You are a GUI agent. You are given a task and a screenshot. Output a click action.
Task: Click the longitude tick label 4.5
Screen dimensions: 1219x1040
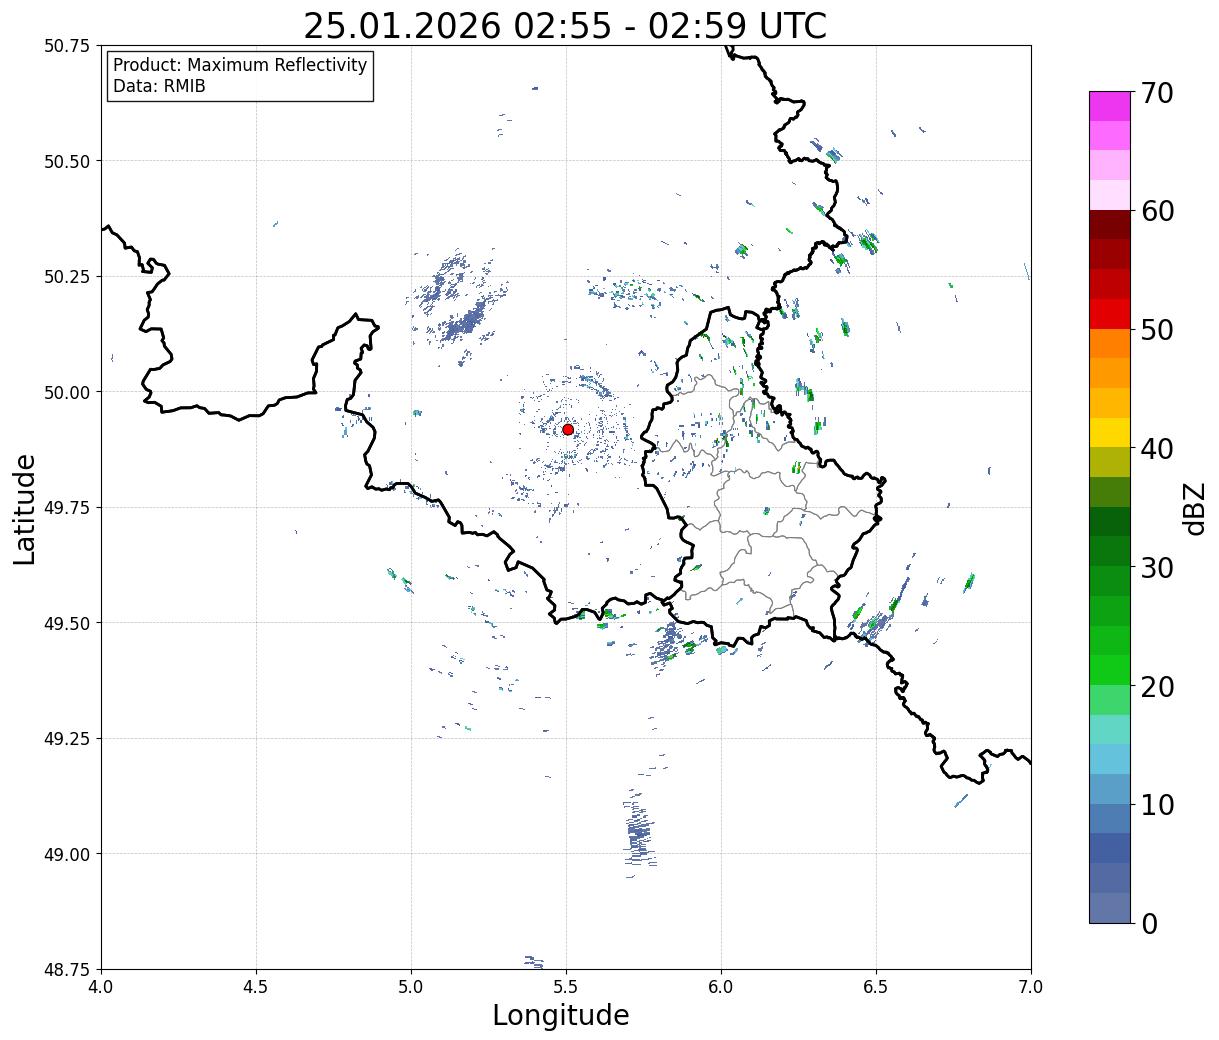point(257,986)
